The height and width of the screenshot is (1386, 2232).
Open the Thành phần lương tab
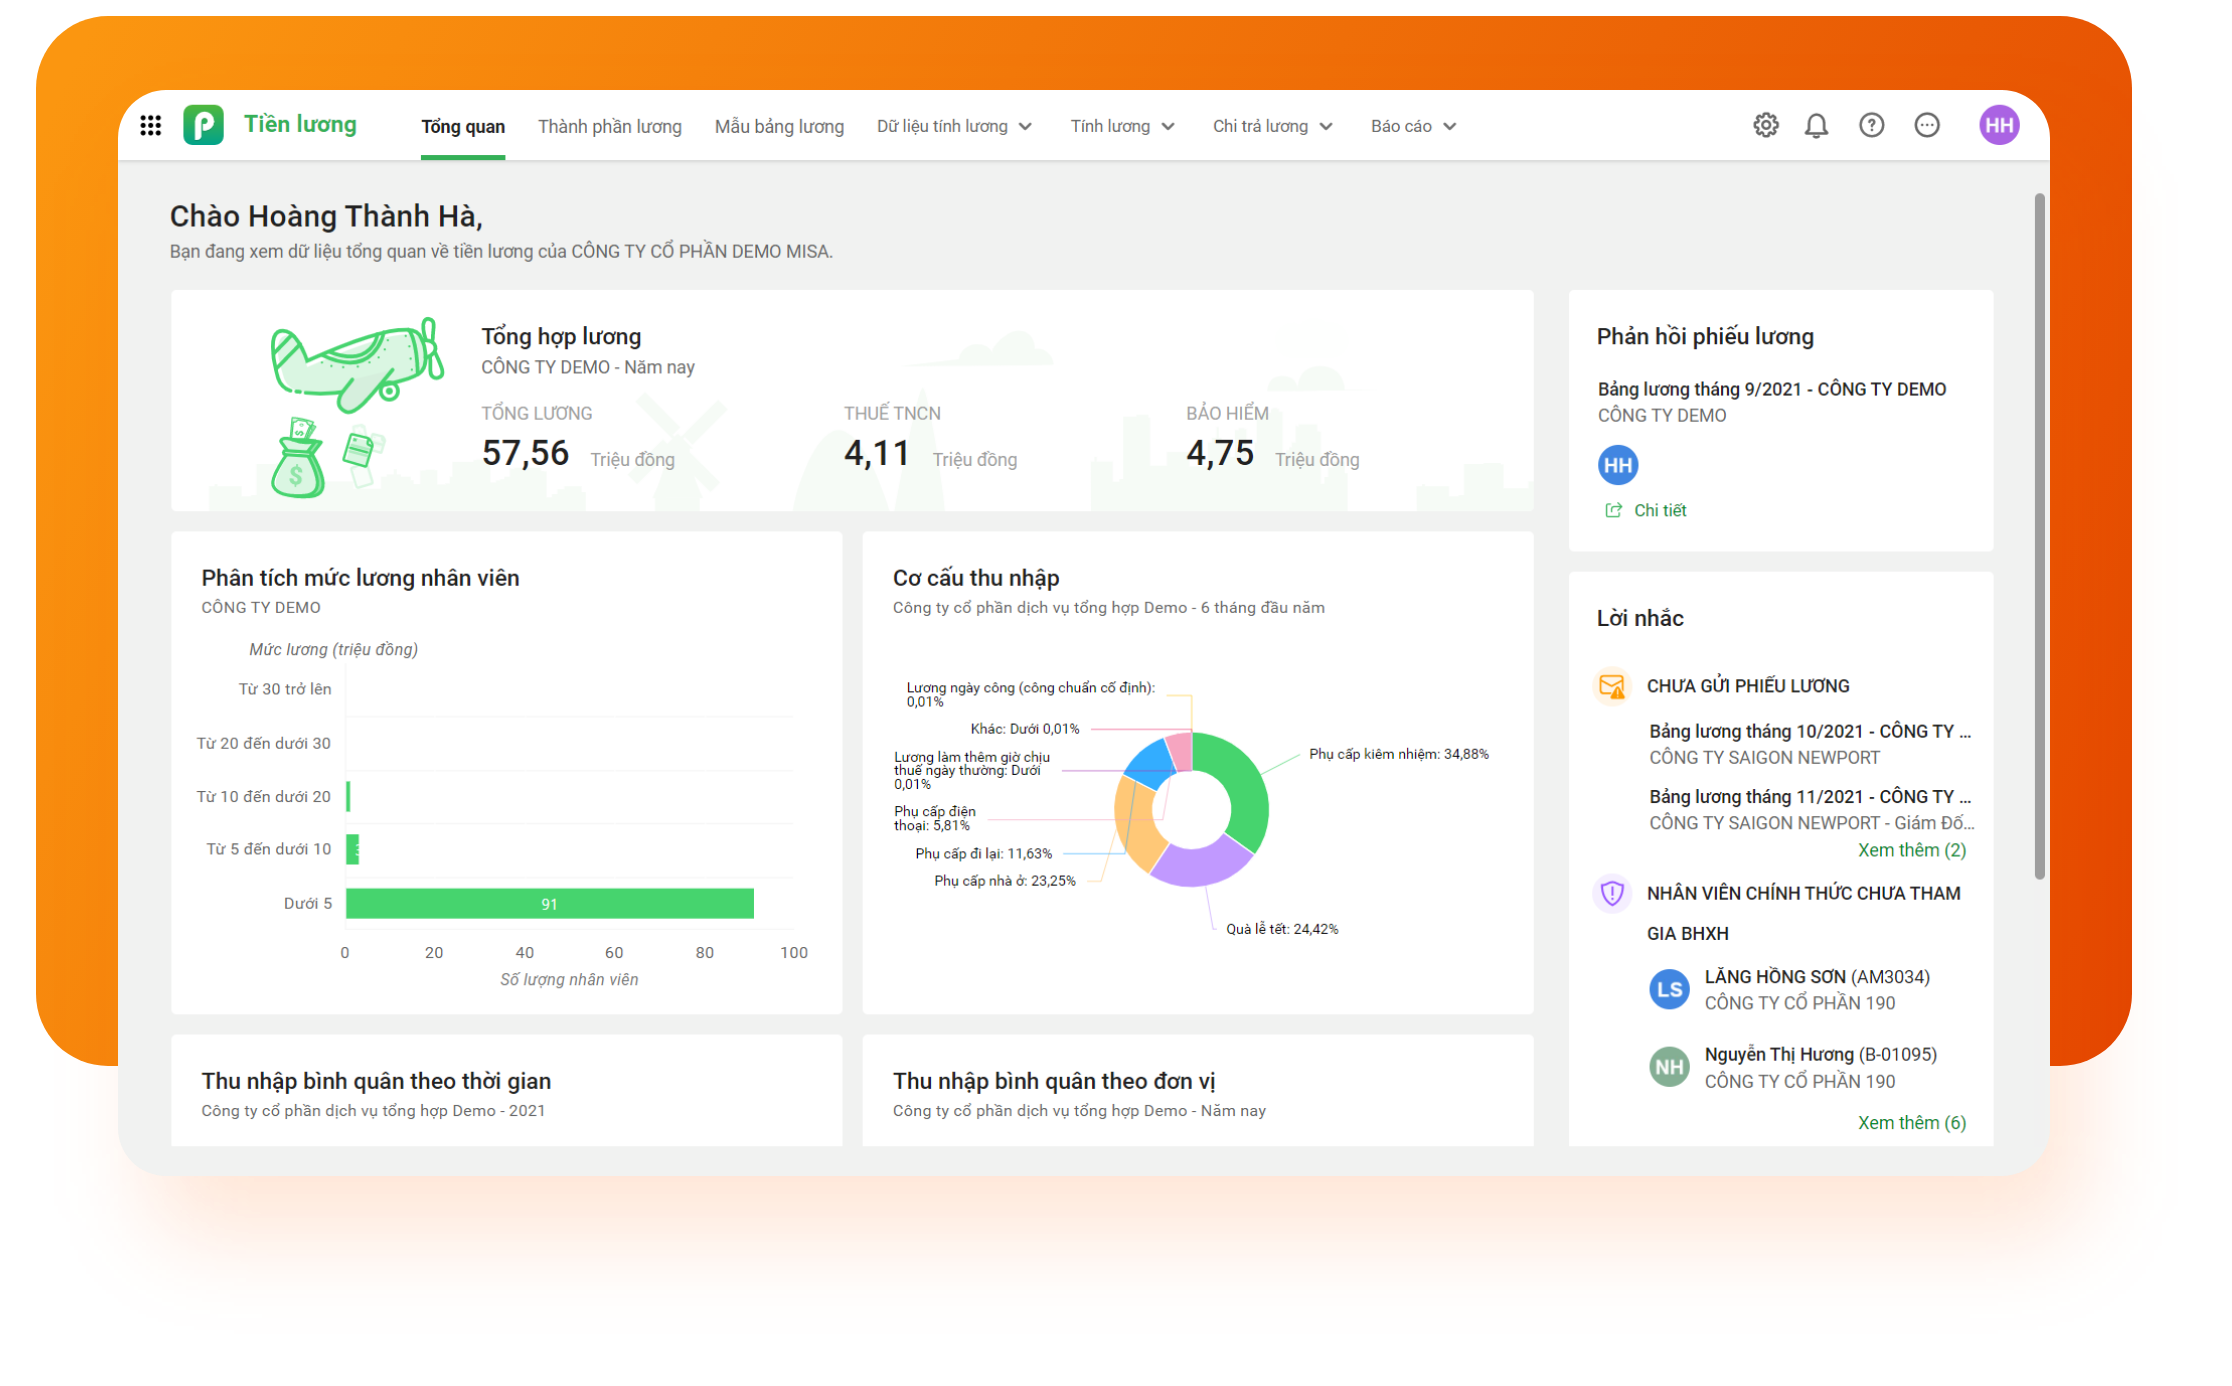(610, 127)
